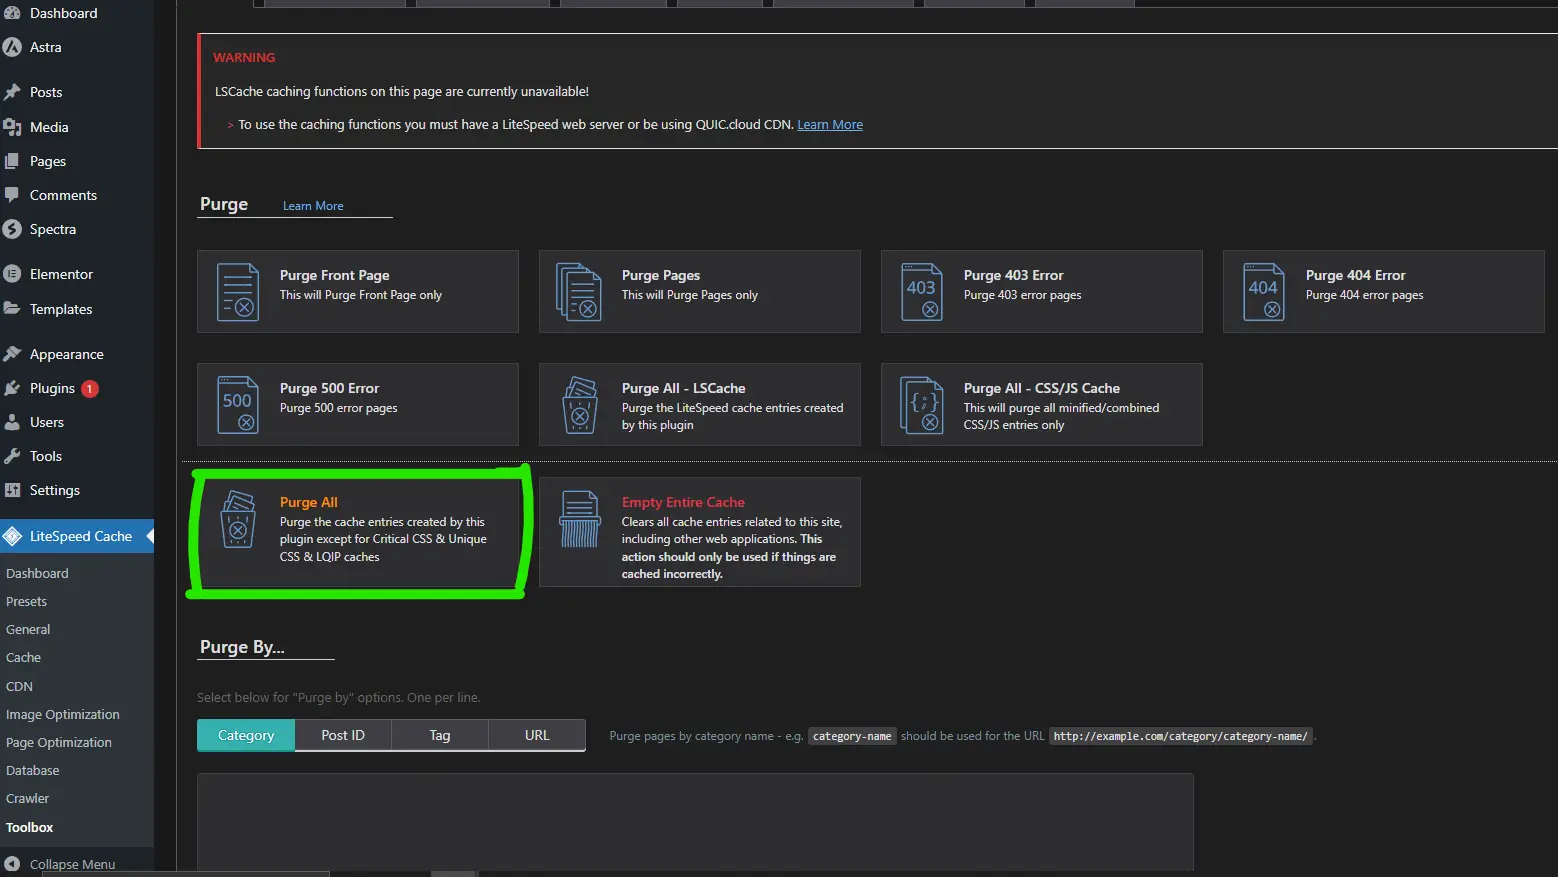
Task: Click the Pages sidebar icon
Action: (x=12, y=161)
